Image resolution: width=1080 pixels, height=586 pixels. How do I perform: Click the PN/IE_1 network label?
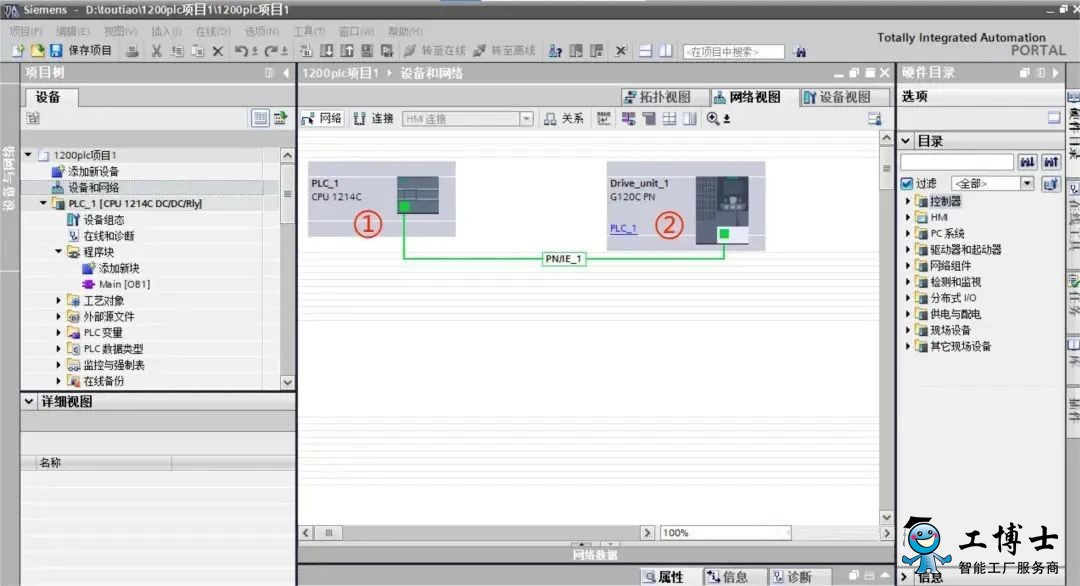click(x=564, y=259)
